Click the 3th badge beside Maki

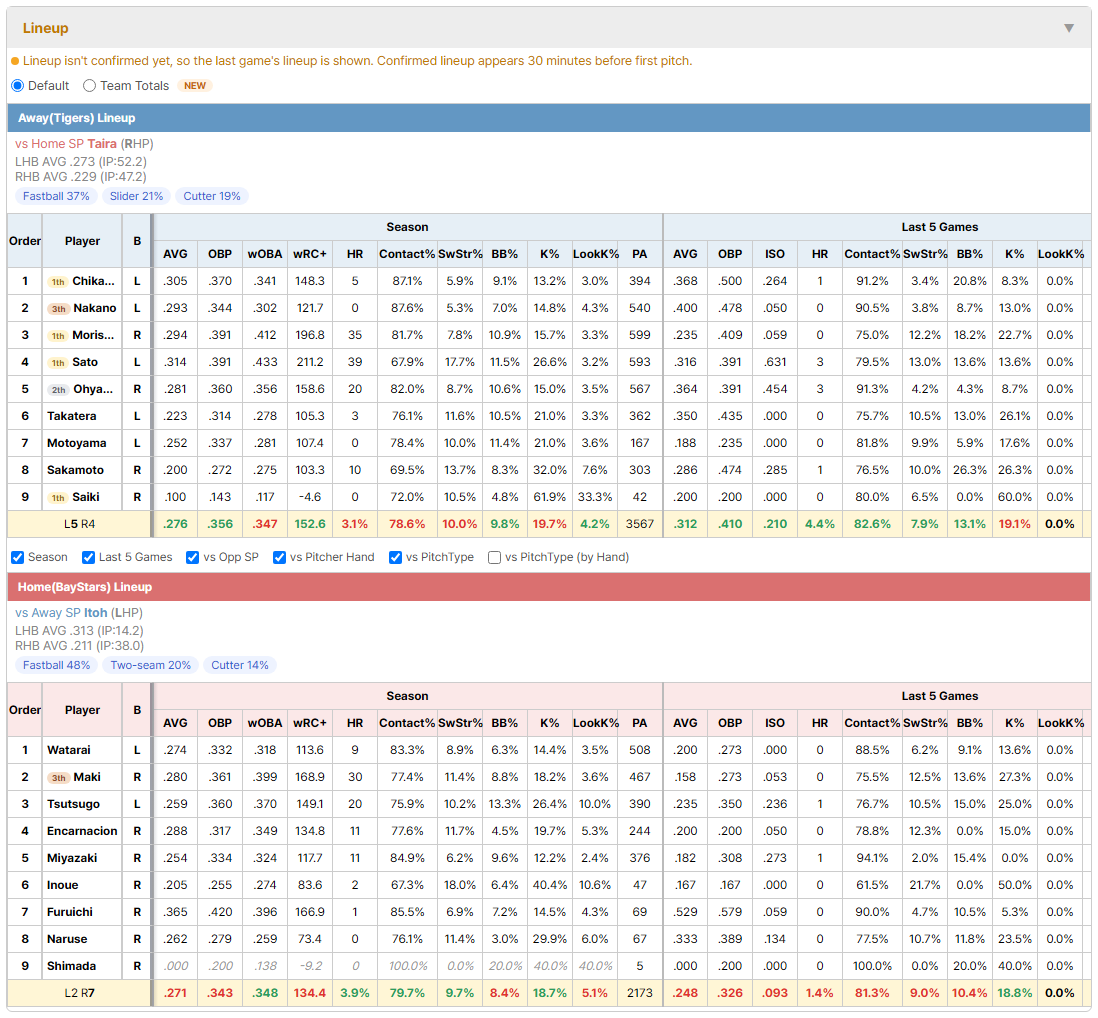pyautogui.click(x=59, y=778)
